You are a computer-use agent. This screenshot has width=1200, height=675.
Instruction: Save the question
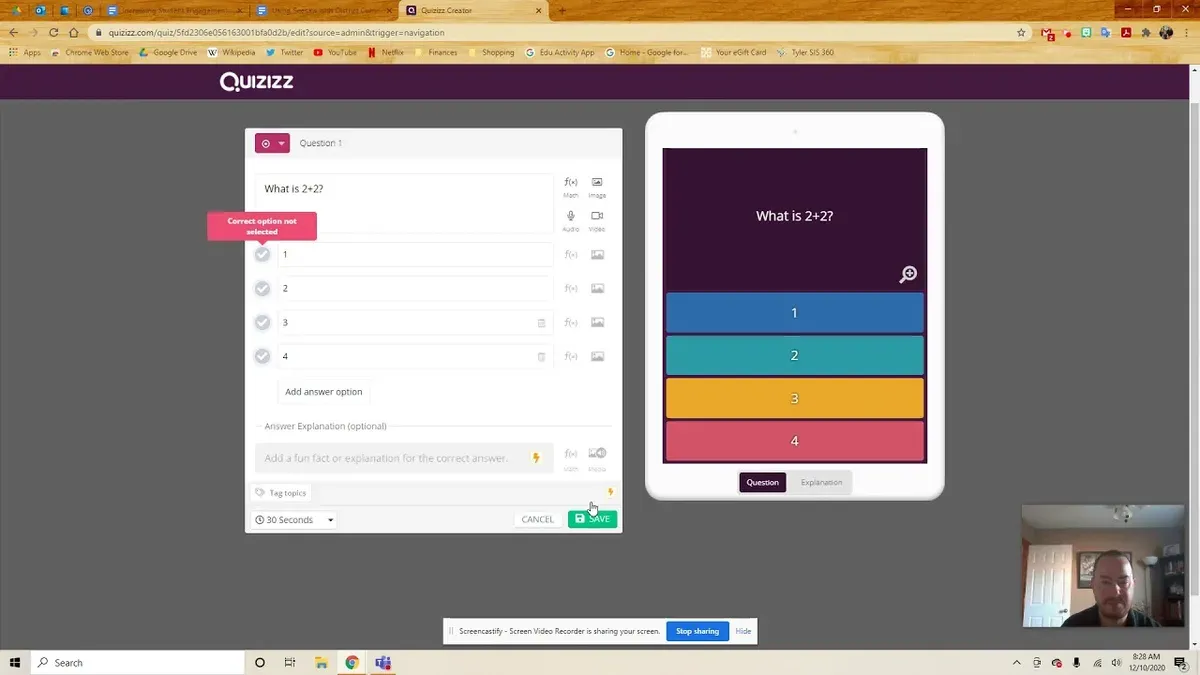[592, 519]
